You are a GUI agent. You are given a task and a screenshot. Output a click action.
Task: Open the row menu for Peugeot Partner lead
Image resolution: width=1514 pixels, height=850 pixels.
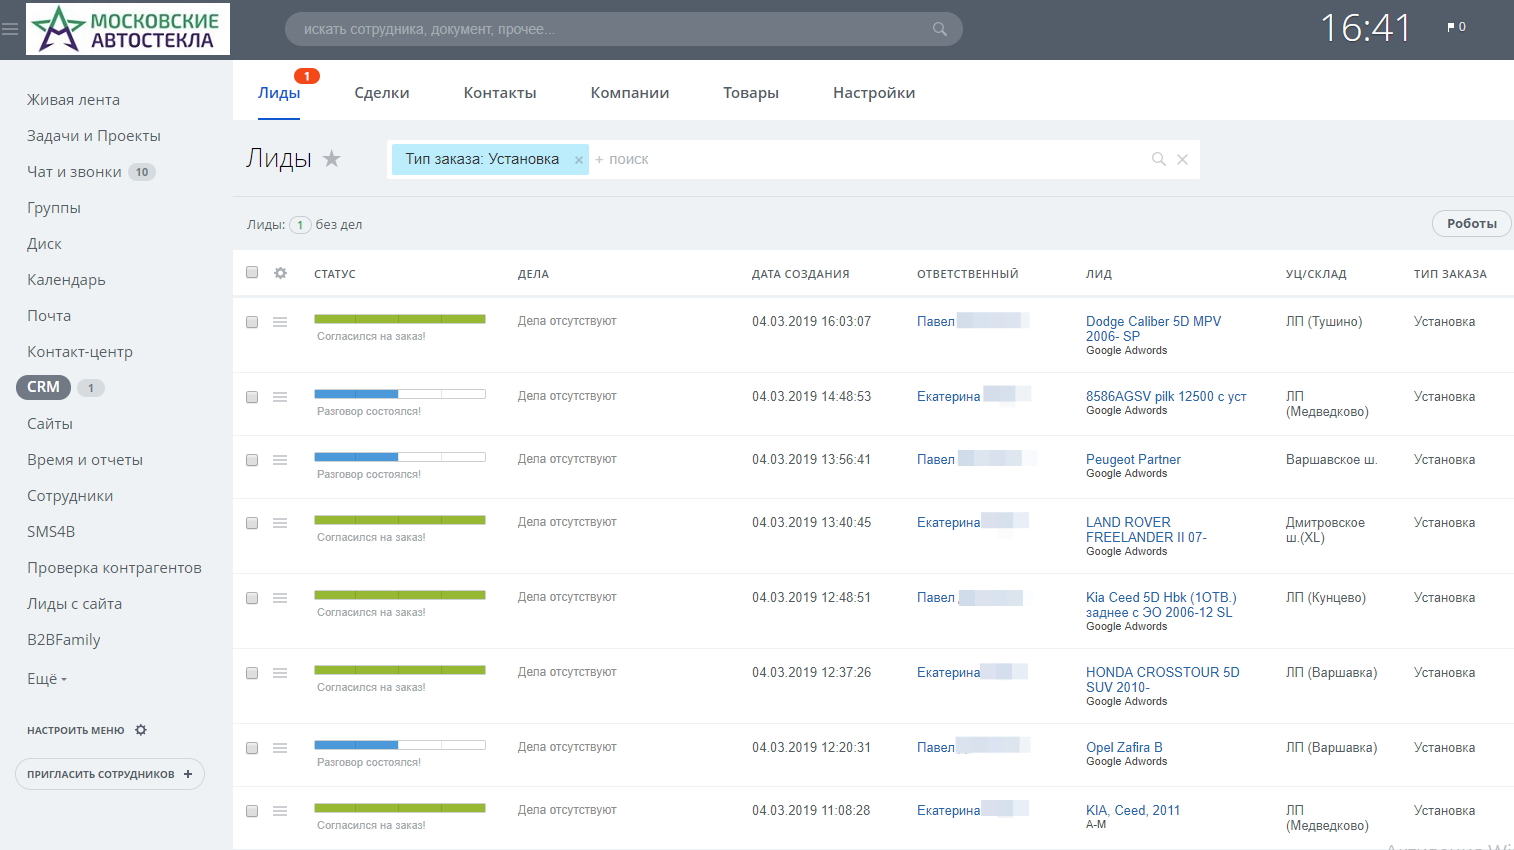[280, 460]
